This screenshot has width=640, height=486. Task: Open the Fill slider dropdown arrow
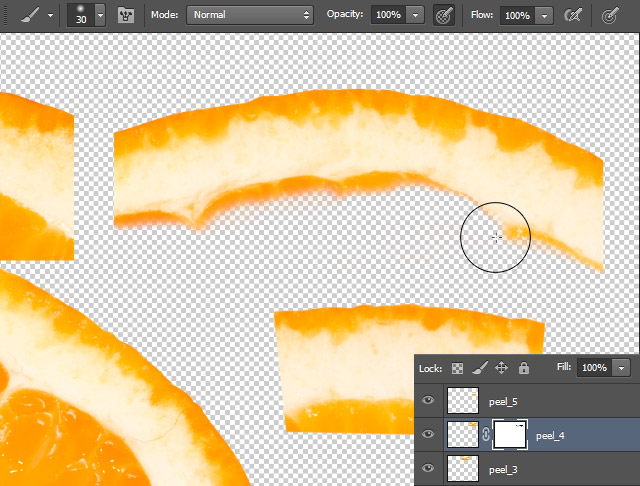621,368
